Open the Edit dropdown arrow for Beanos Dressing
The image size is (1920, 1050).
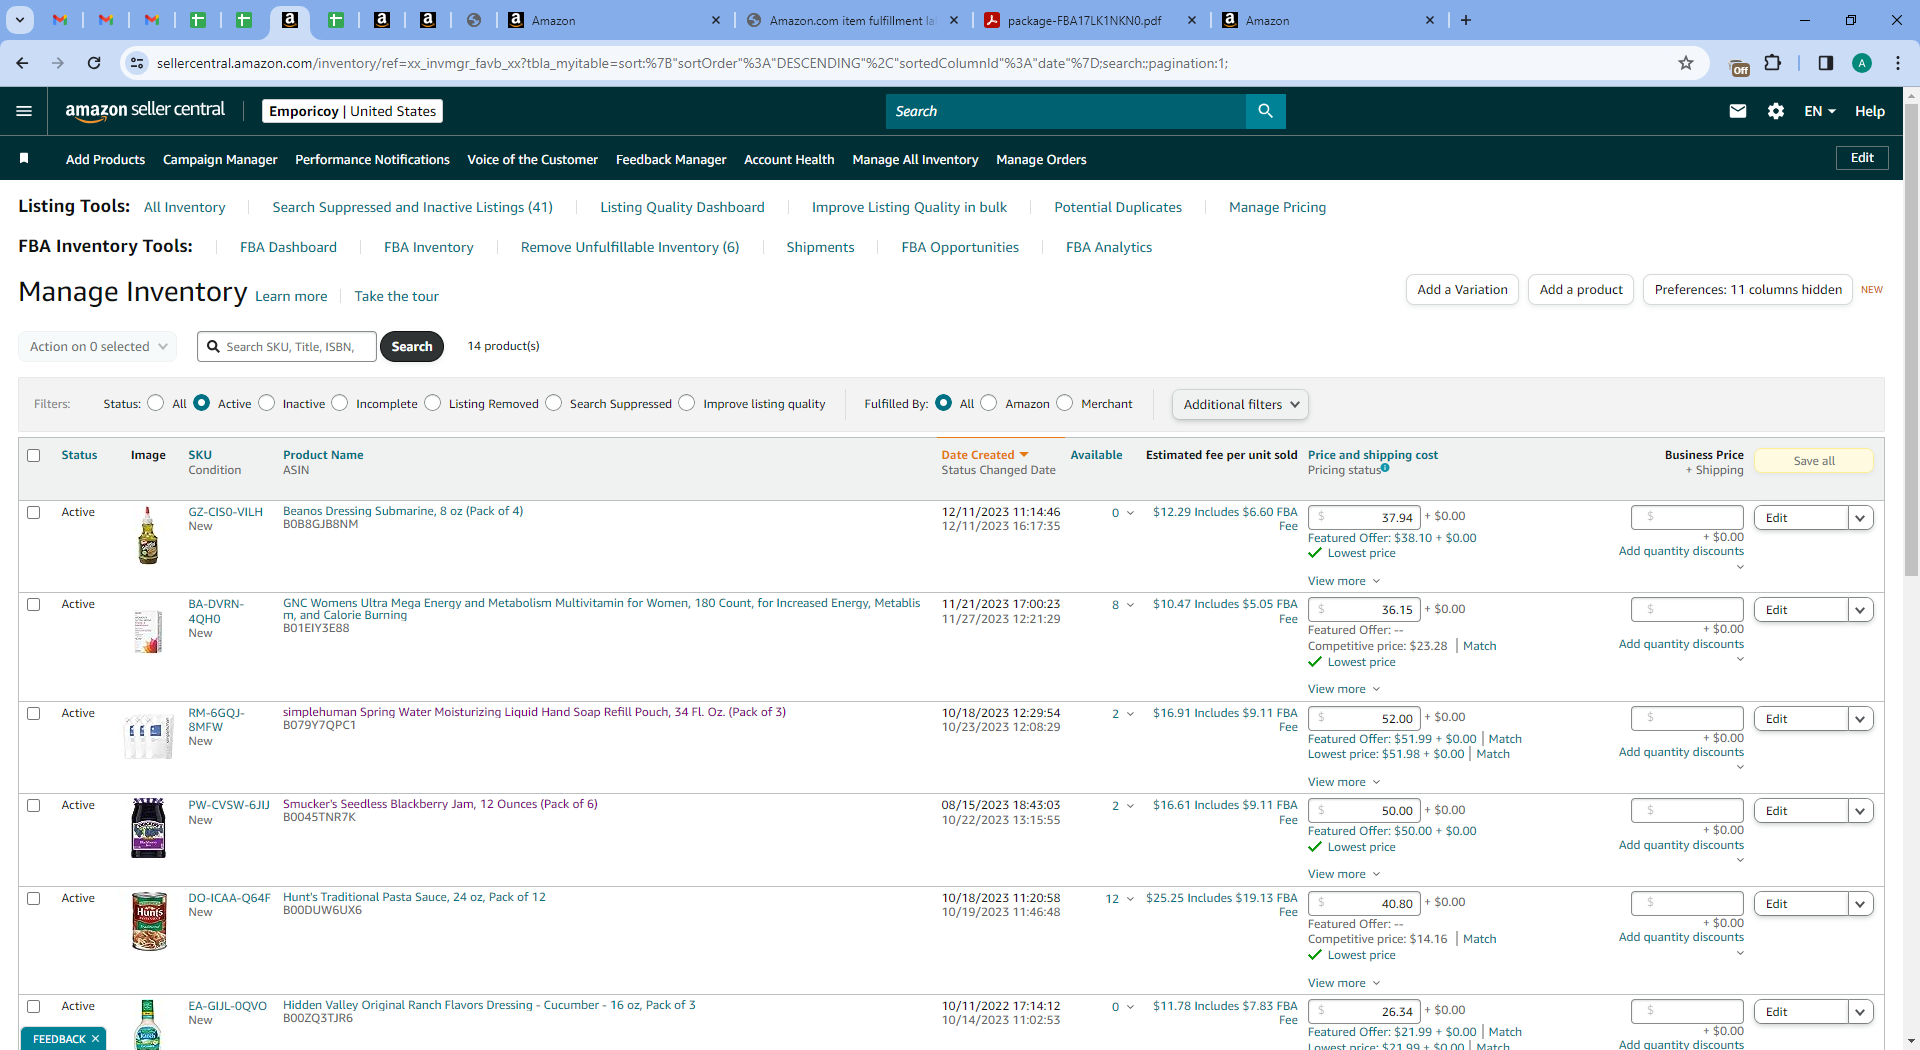click(x=1860, y=518)
